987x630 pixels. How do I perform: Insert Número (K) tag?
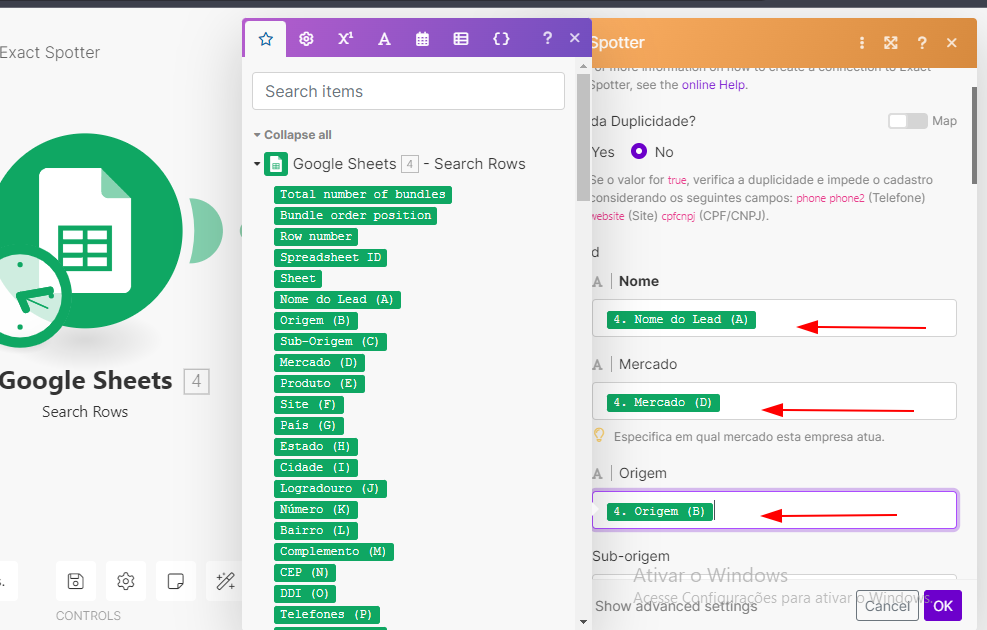click(x=315, y=509)
